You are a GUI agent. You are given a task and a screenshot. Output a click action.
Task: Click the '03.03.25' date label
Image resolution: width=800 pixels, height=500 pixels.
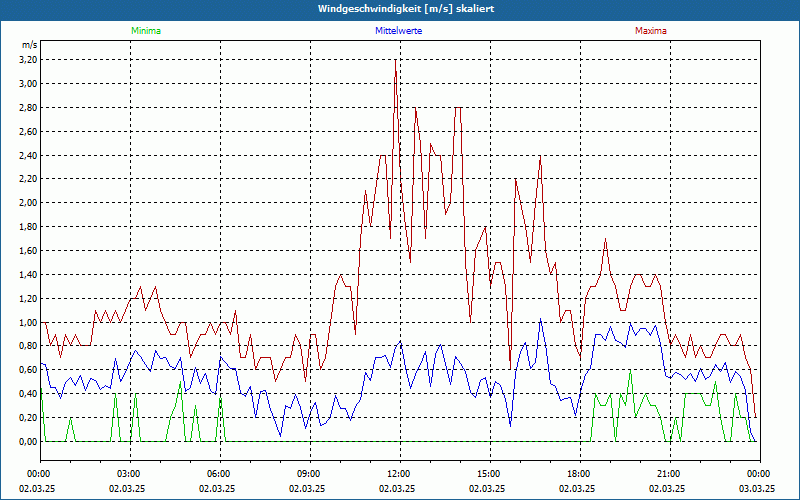click(x=757, y=488)
